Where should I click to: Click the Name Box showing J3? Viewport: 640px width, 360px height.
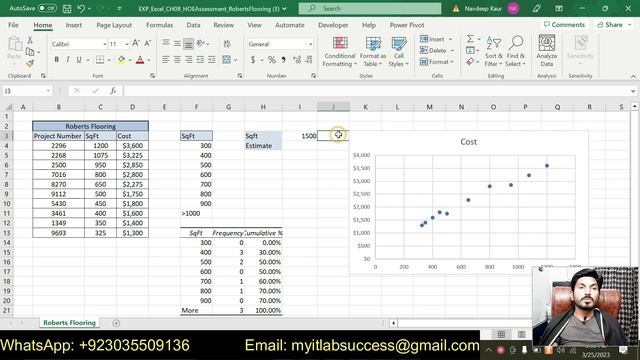[x=27, y=91]
